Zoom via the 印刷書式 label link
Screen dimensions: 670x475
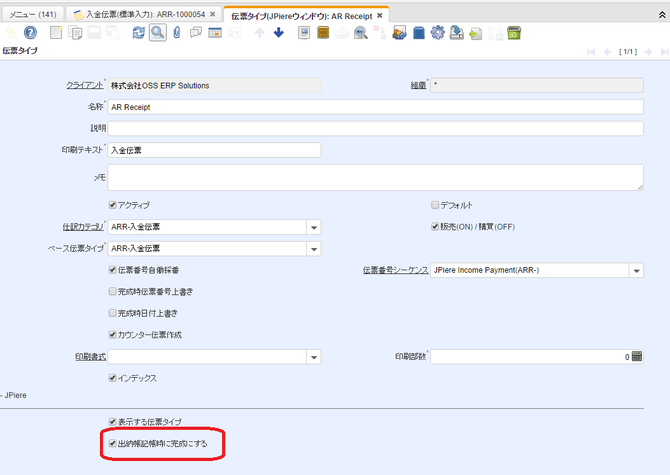pos(90,357)
